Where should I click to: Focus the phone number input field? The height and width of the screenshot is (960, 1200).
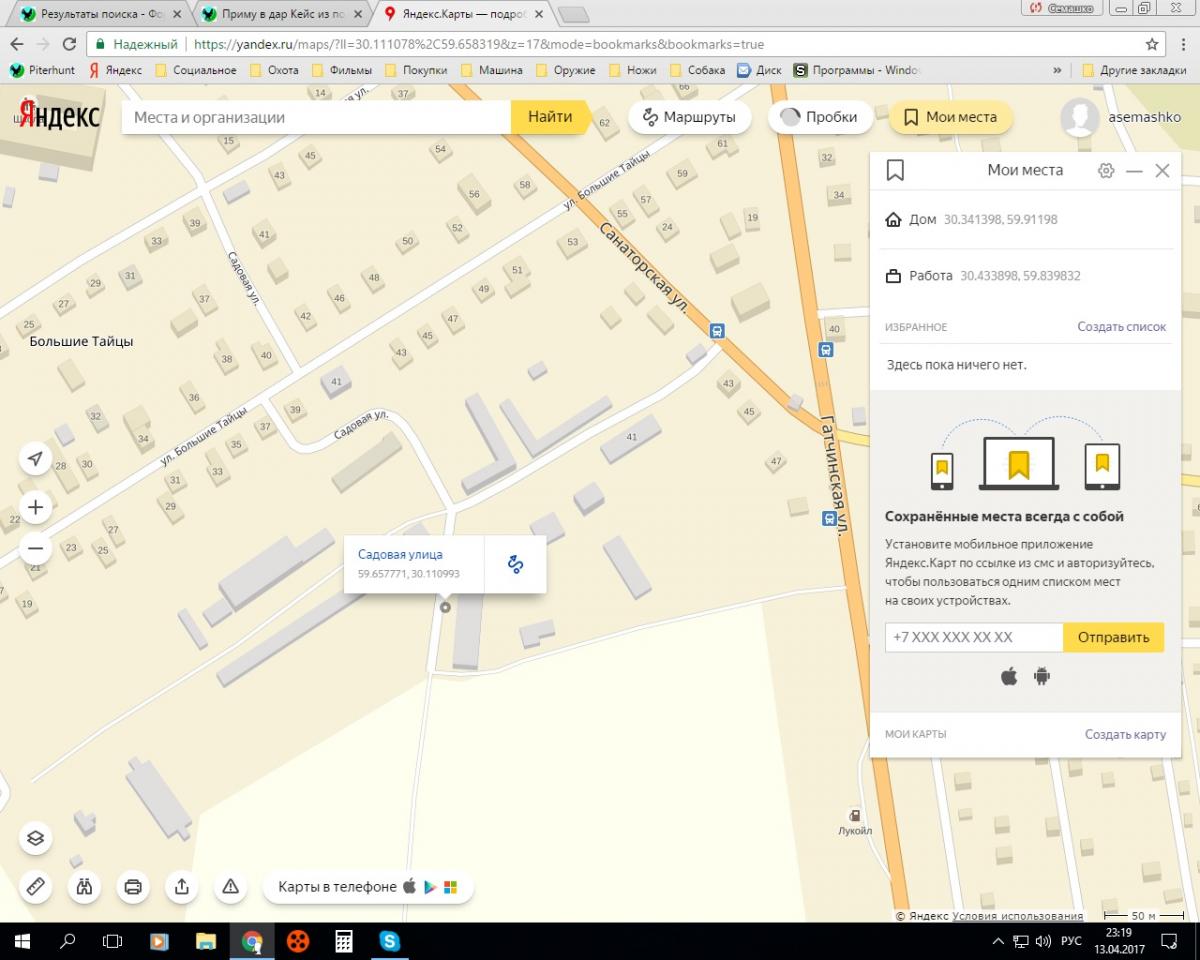pos(973,637)
